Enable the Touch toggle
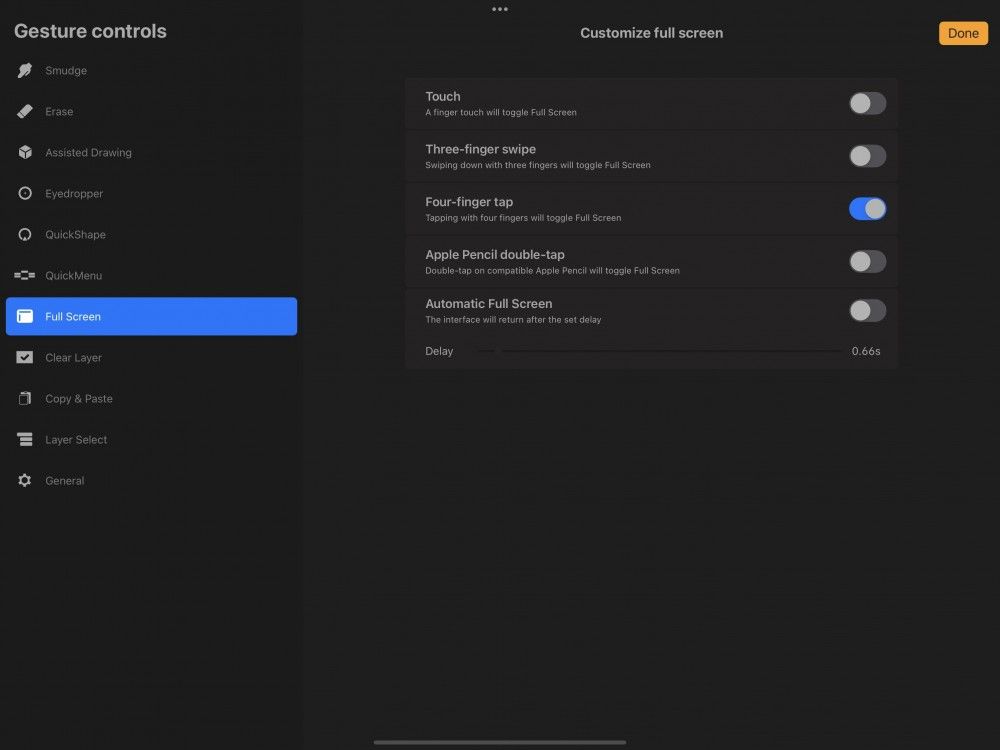Viewport: 1000px width, 750px height. point(867,103)
